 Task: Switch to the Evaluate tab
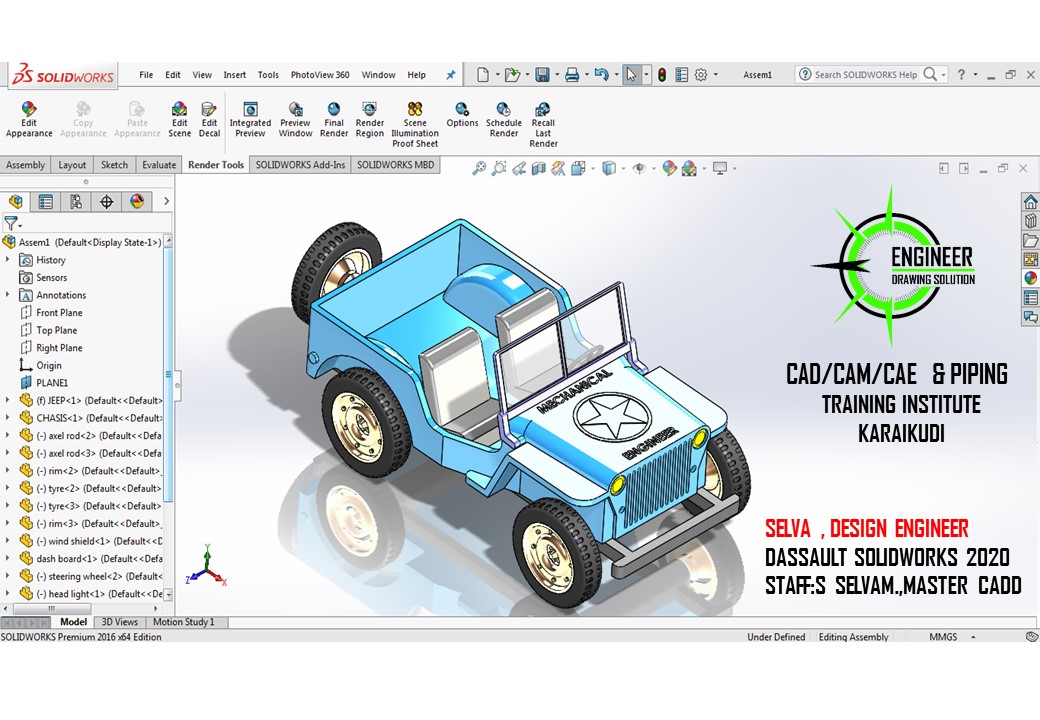159,165
